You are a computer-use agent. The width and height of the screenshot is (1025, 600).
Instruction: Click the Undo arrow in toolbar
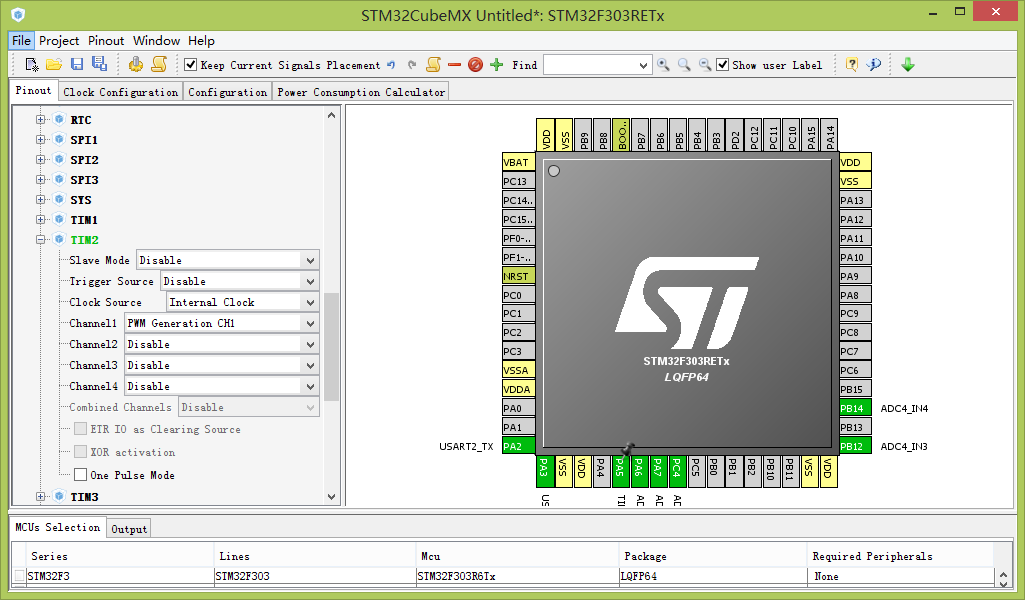coord(391,65)
